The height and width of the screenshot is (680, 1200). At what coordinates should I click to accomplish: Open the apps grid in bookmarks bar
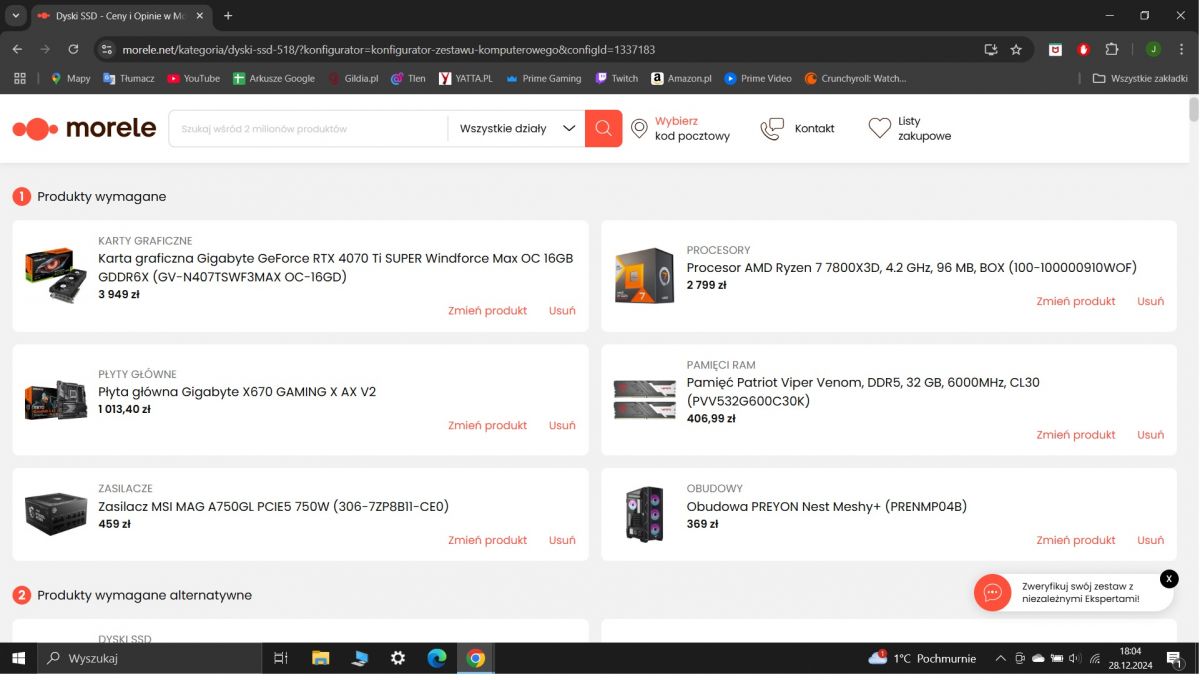(x=19, y=78)
